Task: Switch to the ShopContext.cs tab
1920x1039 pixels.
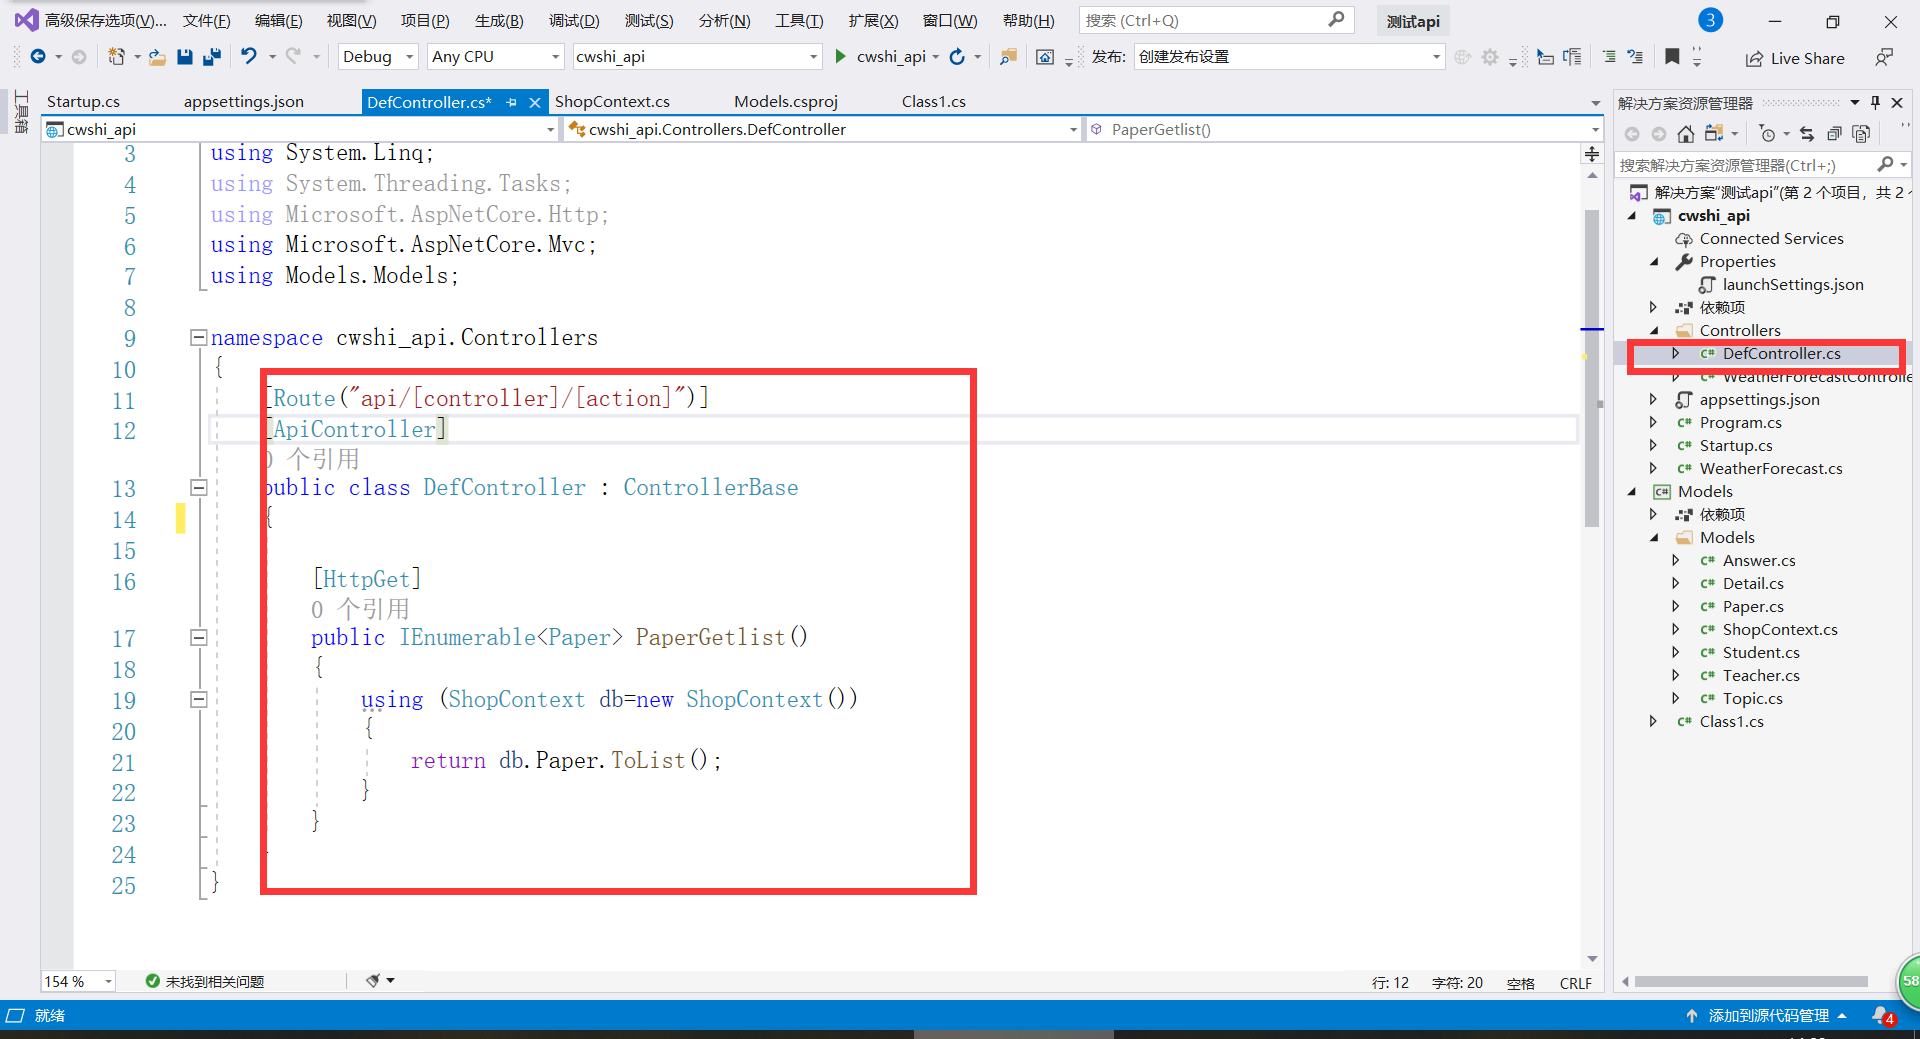Action: pyautogui.click(x=613, y=101)
